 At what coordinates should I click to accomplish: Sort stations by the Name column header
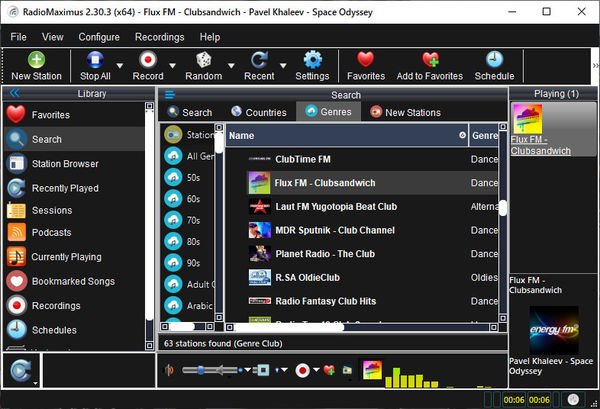tap(347, 135)
